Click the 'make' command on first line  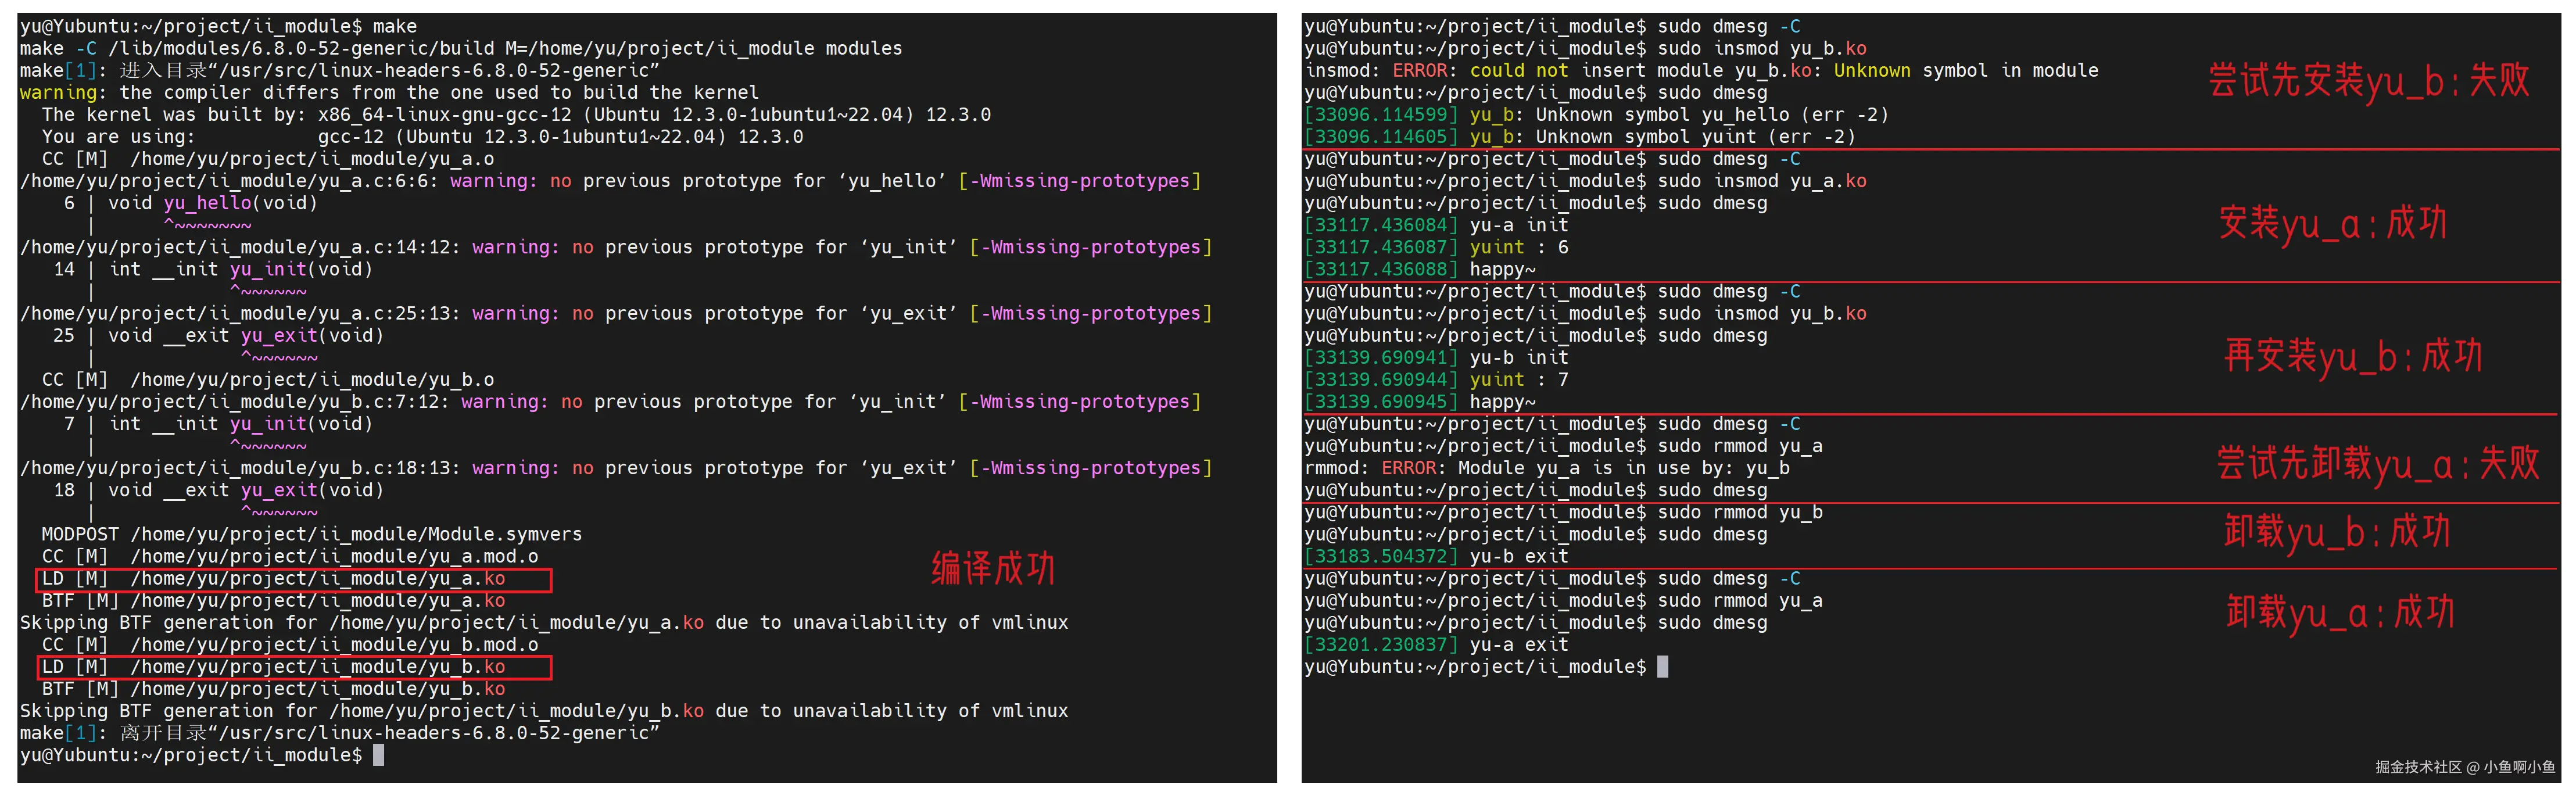click(394, 26)
